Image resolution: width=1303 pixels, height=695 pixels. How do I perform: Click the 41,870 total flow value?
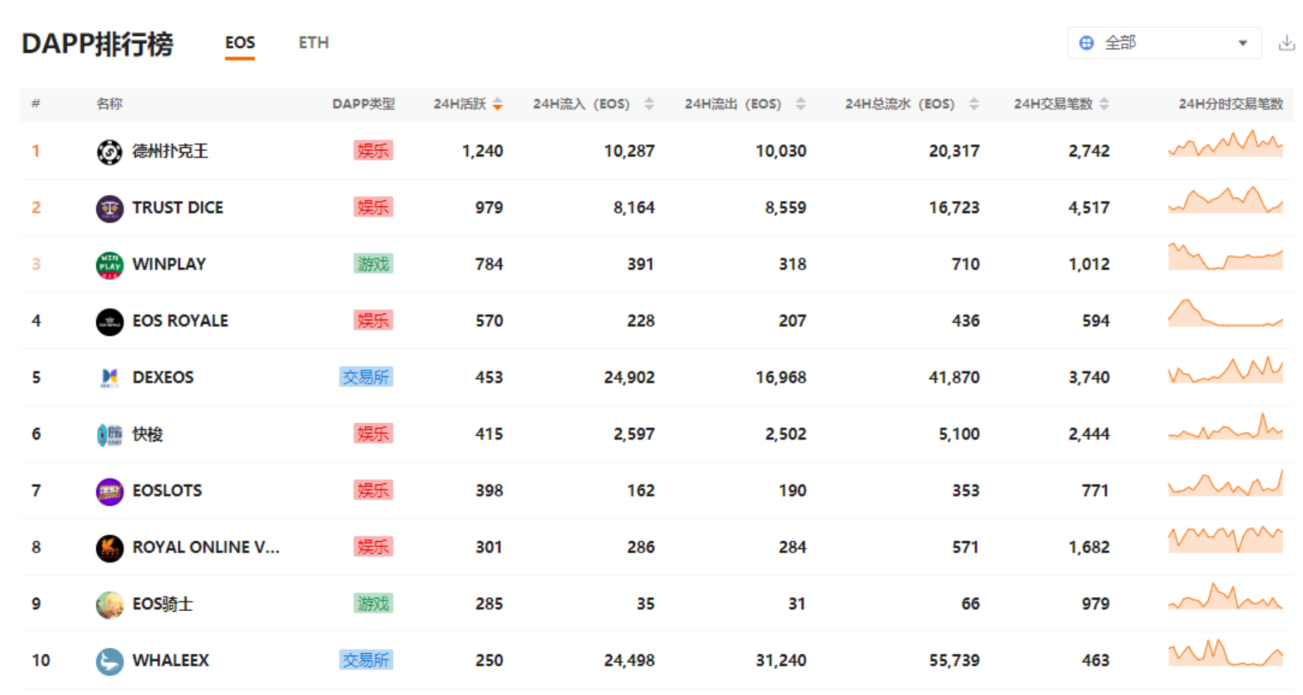point(954,378)
